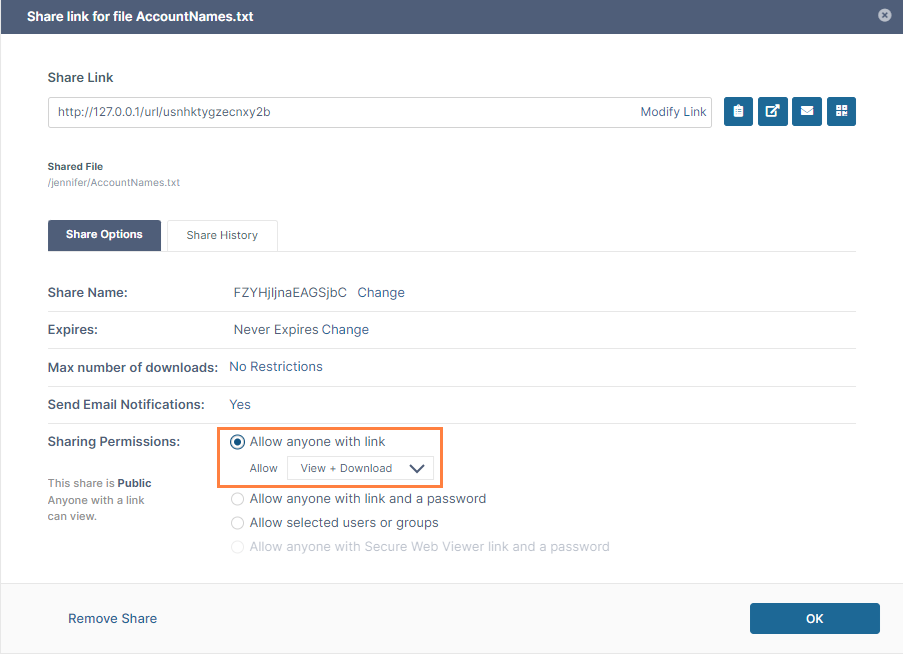
Task: Click the shared file path /jennifer/AccountNames.txt
Action: coord(114,183)
